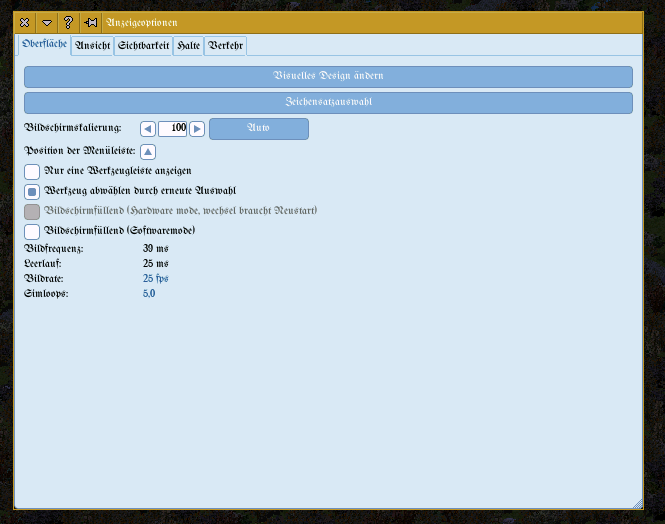Image resolution: width=665 pixels, height=524 pixels.
Task: Switch to the Ansicht tab
Action: tap(93, 46)
